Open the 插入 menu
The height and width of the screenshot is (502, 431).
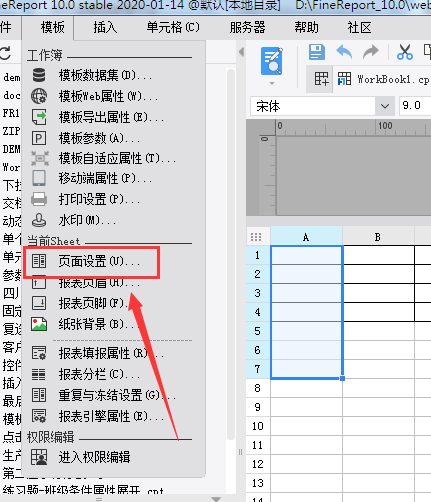tap(105, 27)
